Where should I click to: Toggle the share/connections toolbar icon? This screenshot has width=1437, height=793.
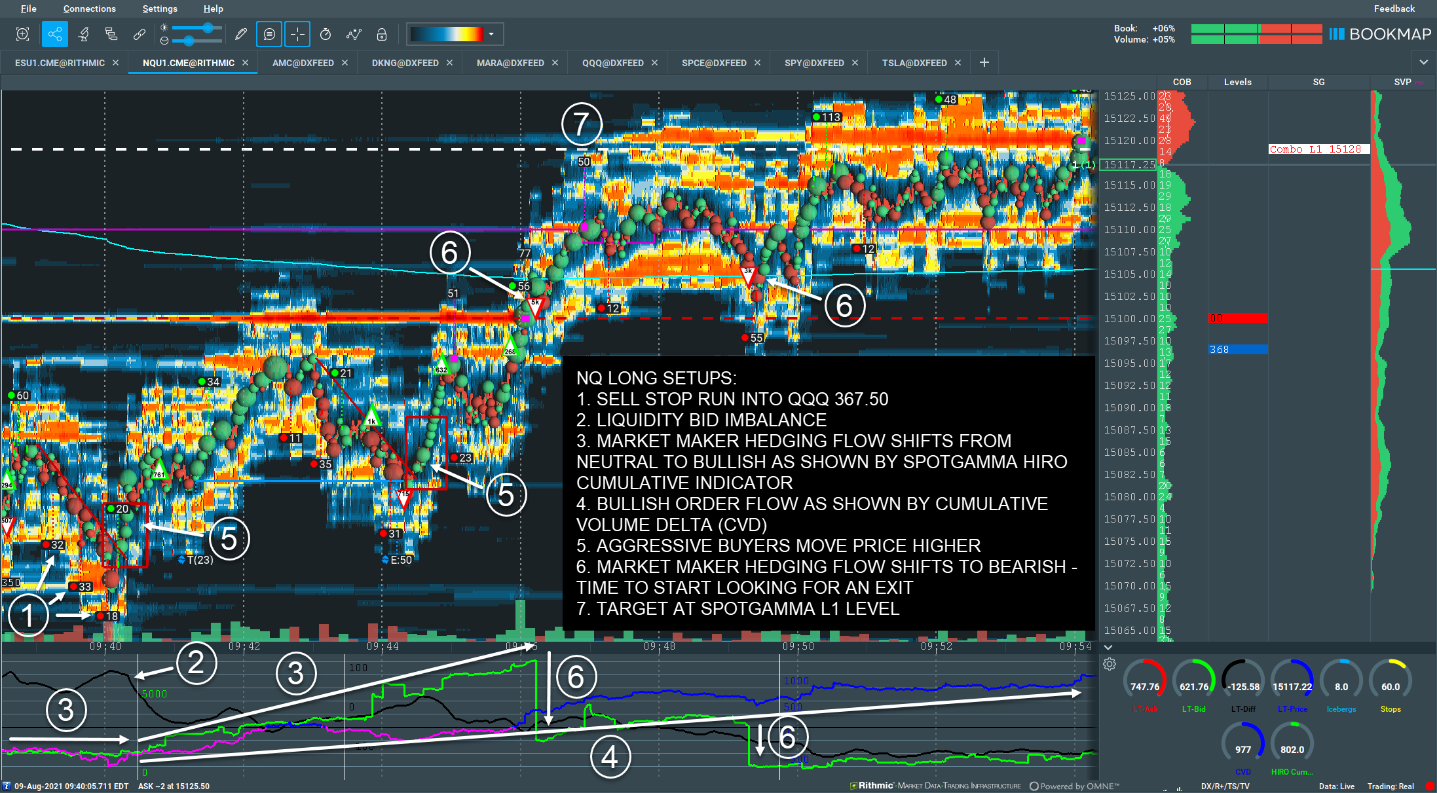55,34
